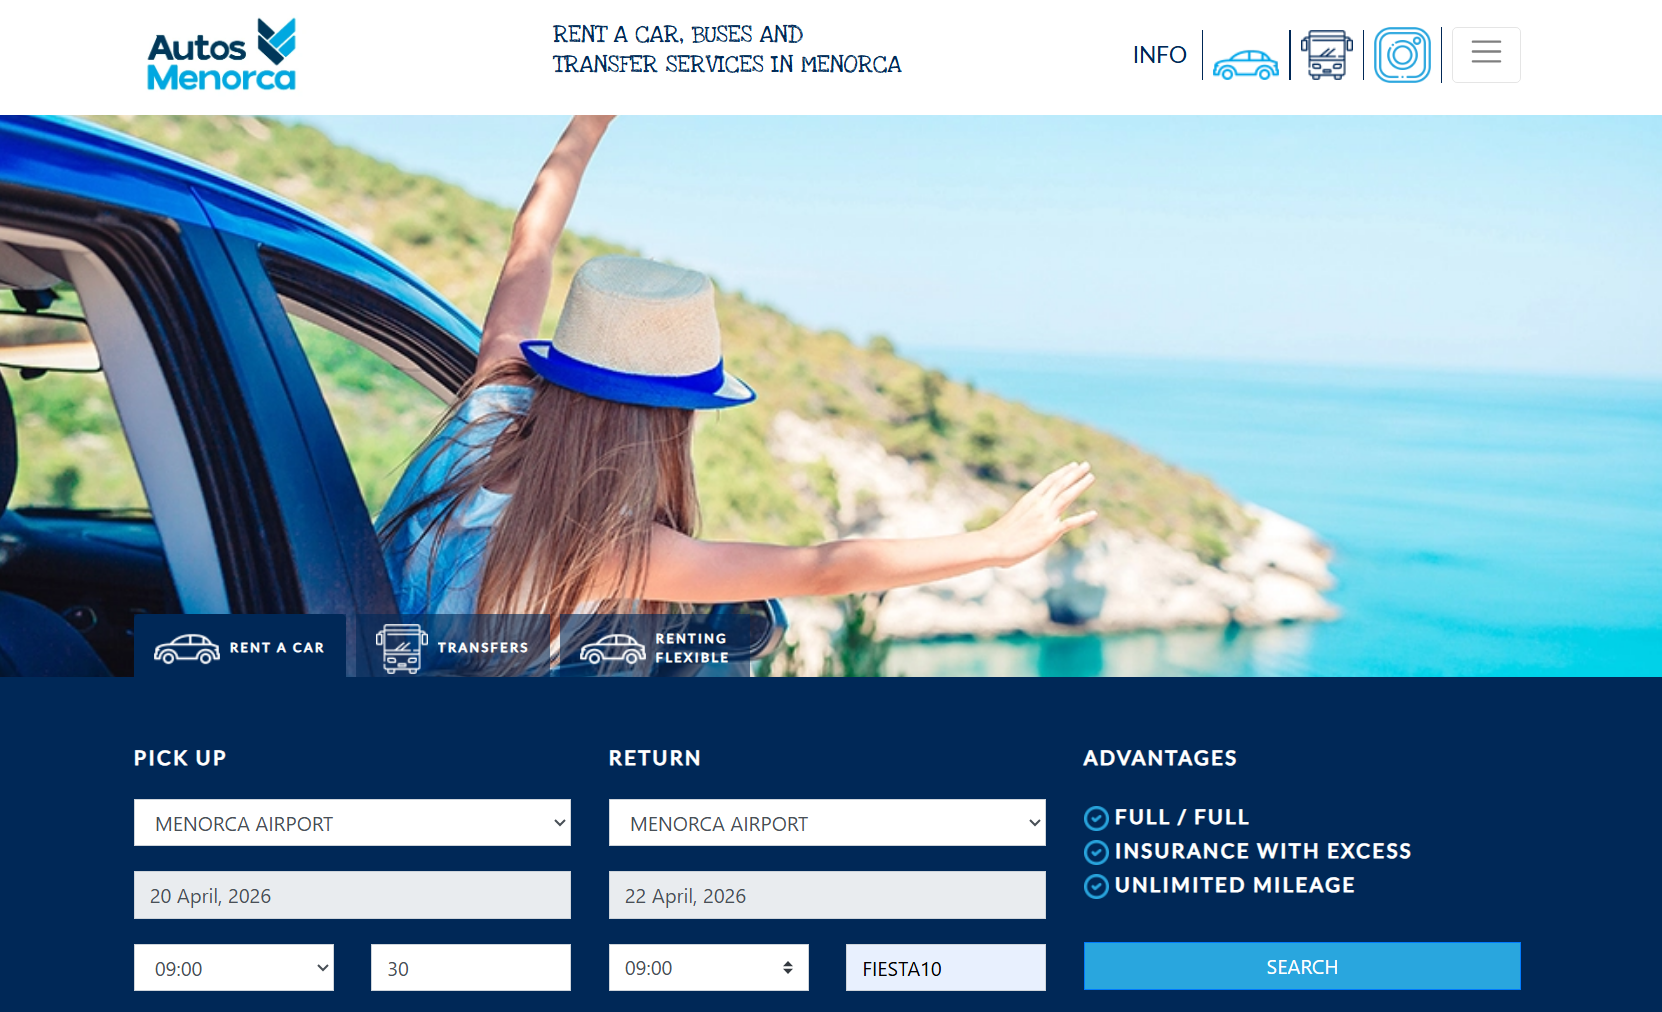The height and width of the screenshot is (1012, 1662).
Task: Open the hamburger menu
Action: tap(1486, 54)
